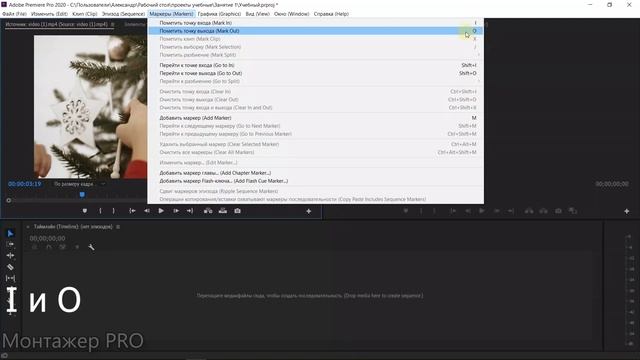Go to In point in Program monitor
Viewport: 640px width, 360px height.
tap(453, 211)
